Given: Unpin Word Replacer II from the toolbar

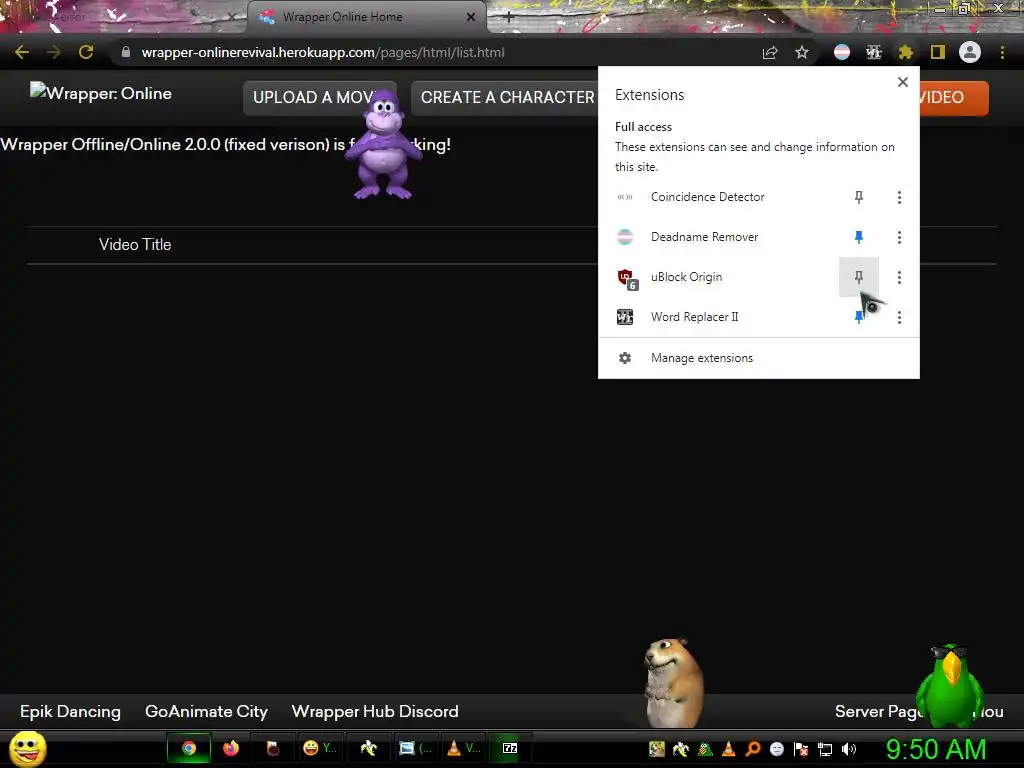Looking at the screenshot, I should click(x=859, y=317).
